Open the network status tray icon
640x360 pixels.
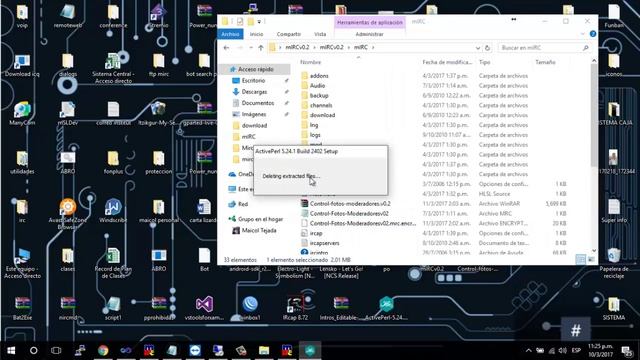point(551,350)
